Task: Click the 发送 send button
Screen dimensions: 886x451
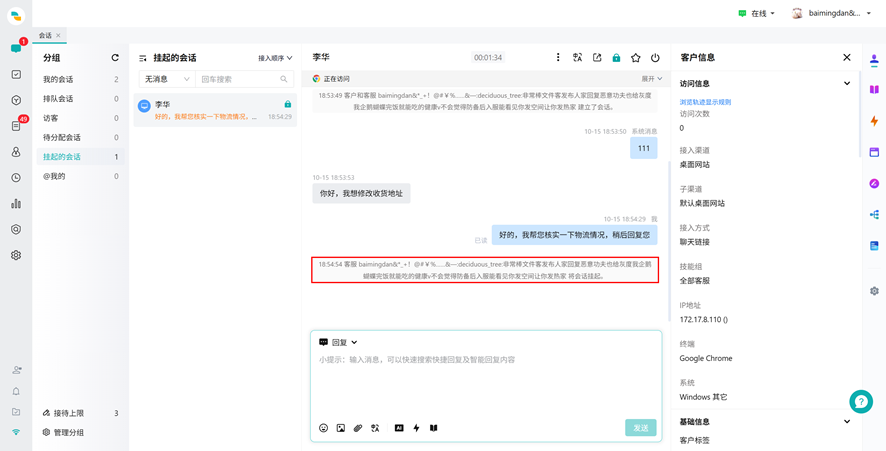Action: tap(641, 428)
